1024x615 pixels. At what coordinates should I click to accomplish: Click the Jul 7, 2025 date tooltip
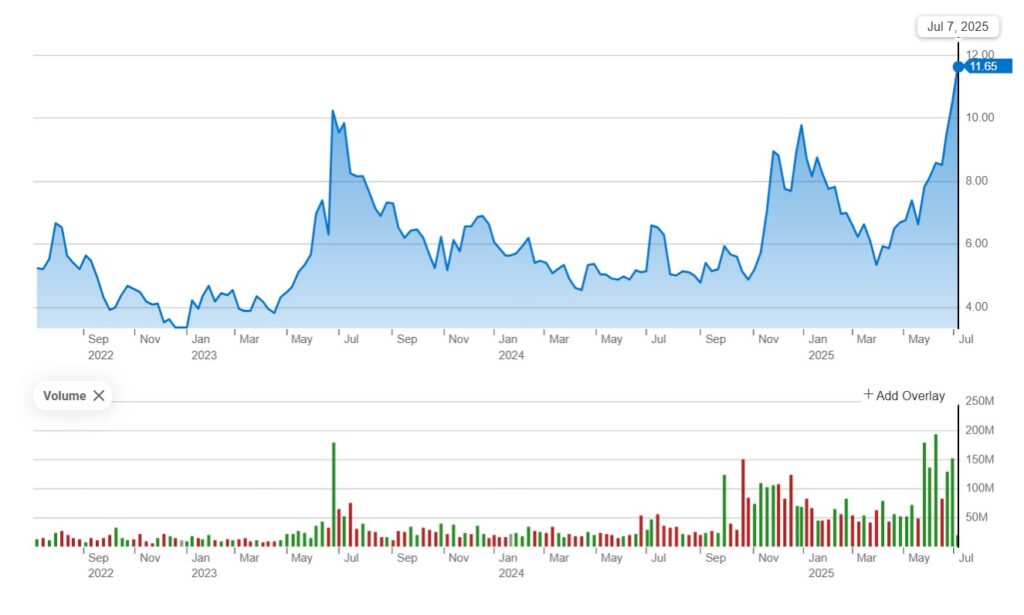pyautogui.click(x=957, y=27)
